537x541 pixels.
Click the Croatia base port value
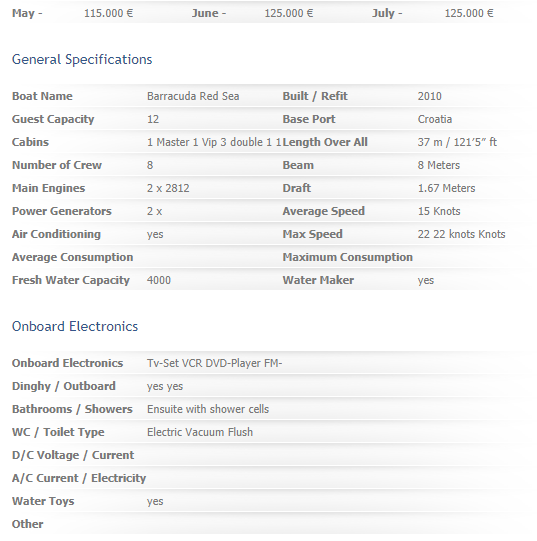point(435,119)
